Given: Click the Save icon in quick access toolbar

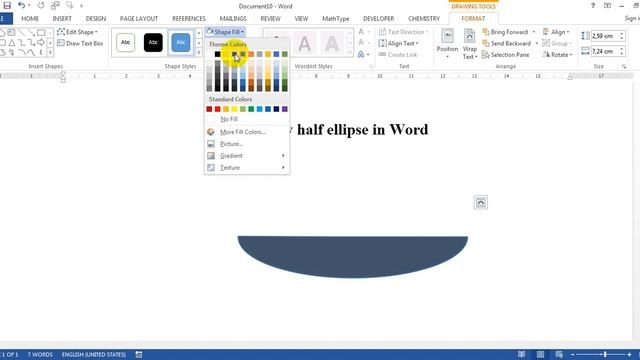Looking at the screenshot, I should 7,6.
